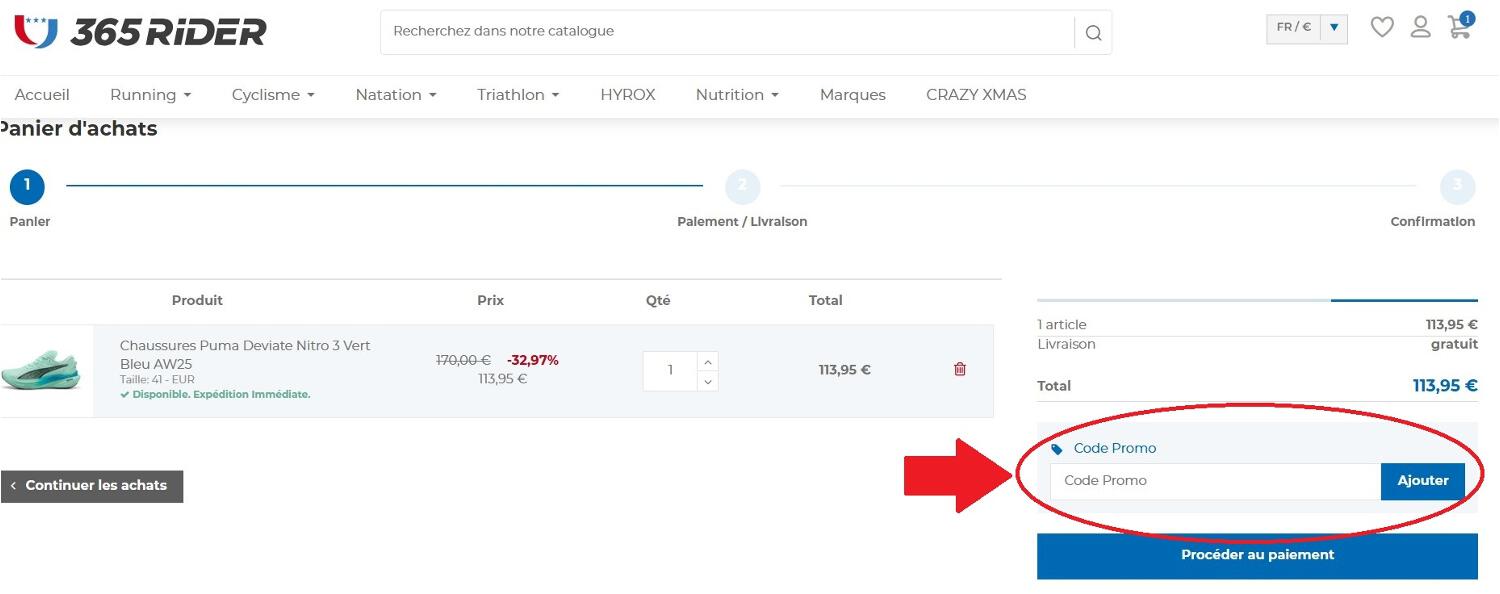Open the search magnifier icon
Image resolution: width=1500 pixels, height=594 pixels.
(1093, 32)
